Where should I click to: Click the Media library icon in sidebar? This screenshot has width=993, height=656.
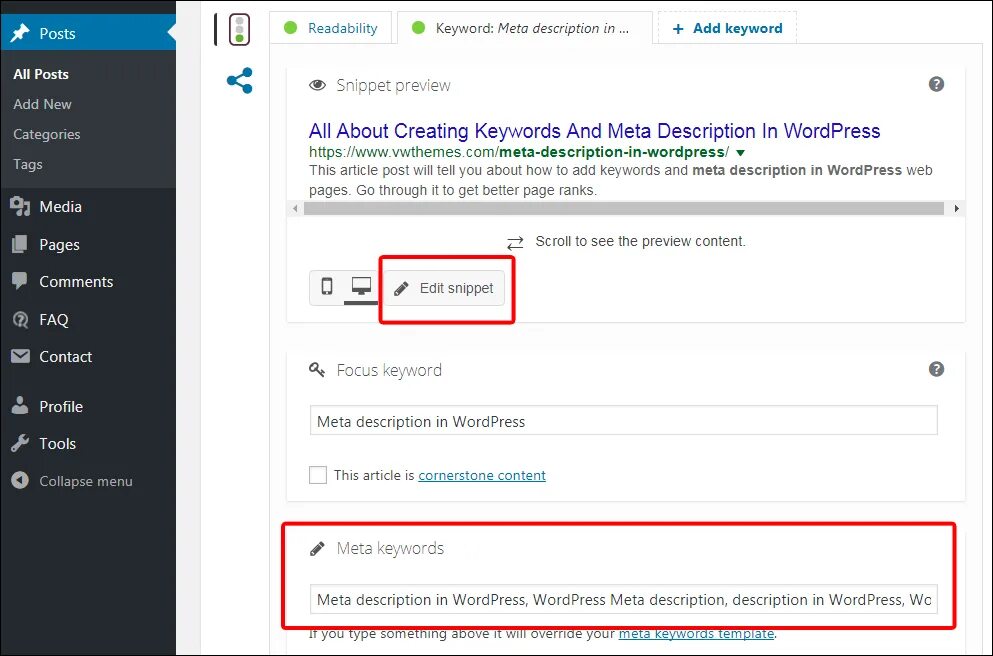(20, 206)
